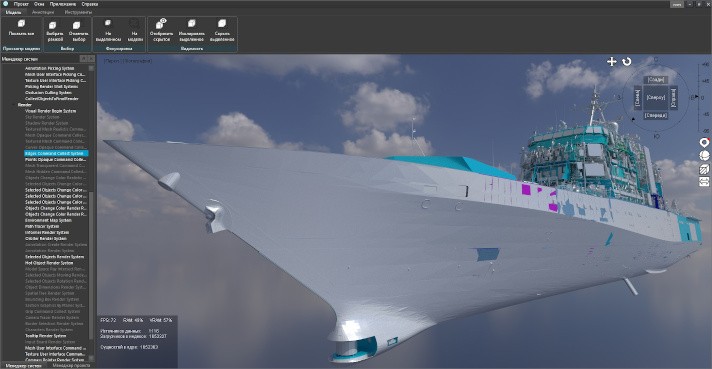Click the Показать все cube icon
This screenshot has width=712, height=369.
tap(21, 24)
